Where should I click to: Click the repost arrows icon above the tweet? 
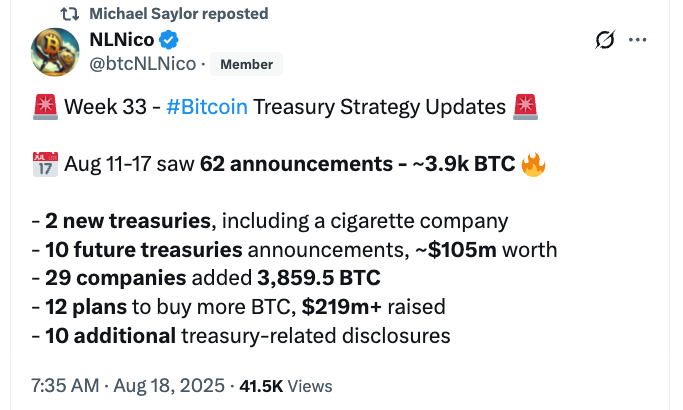tap(69, 14)
